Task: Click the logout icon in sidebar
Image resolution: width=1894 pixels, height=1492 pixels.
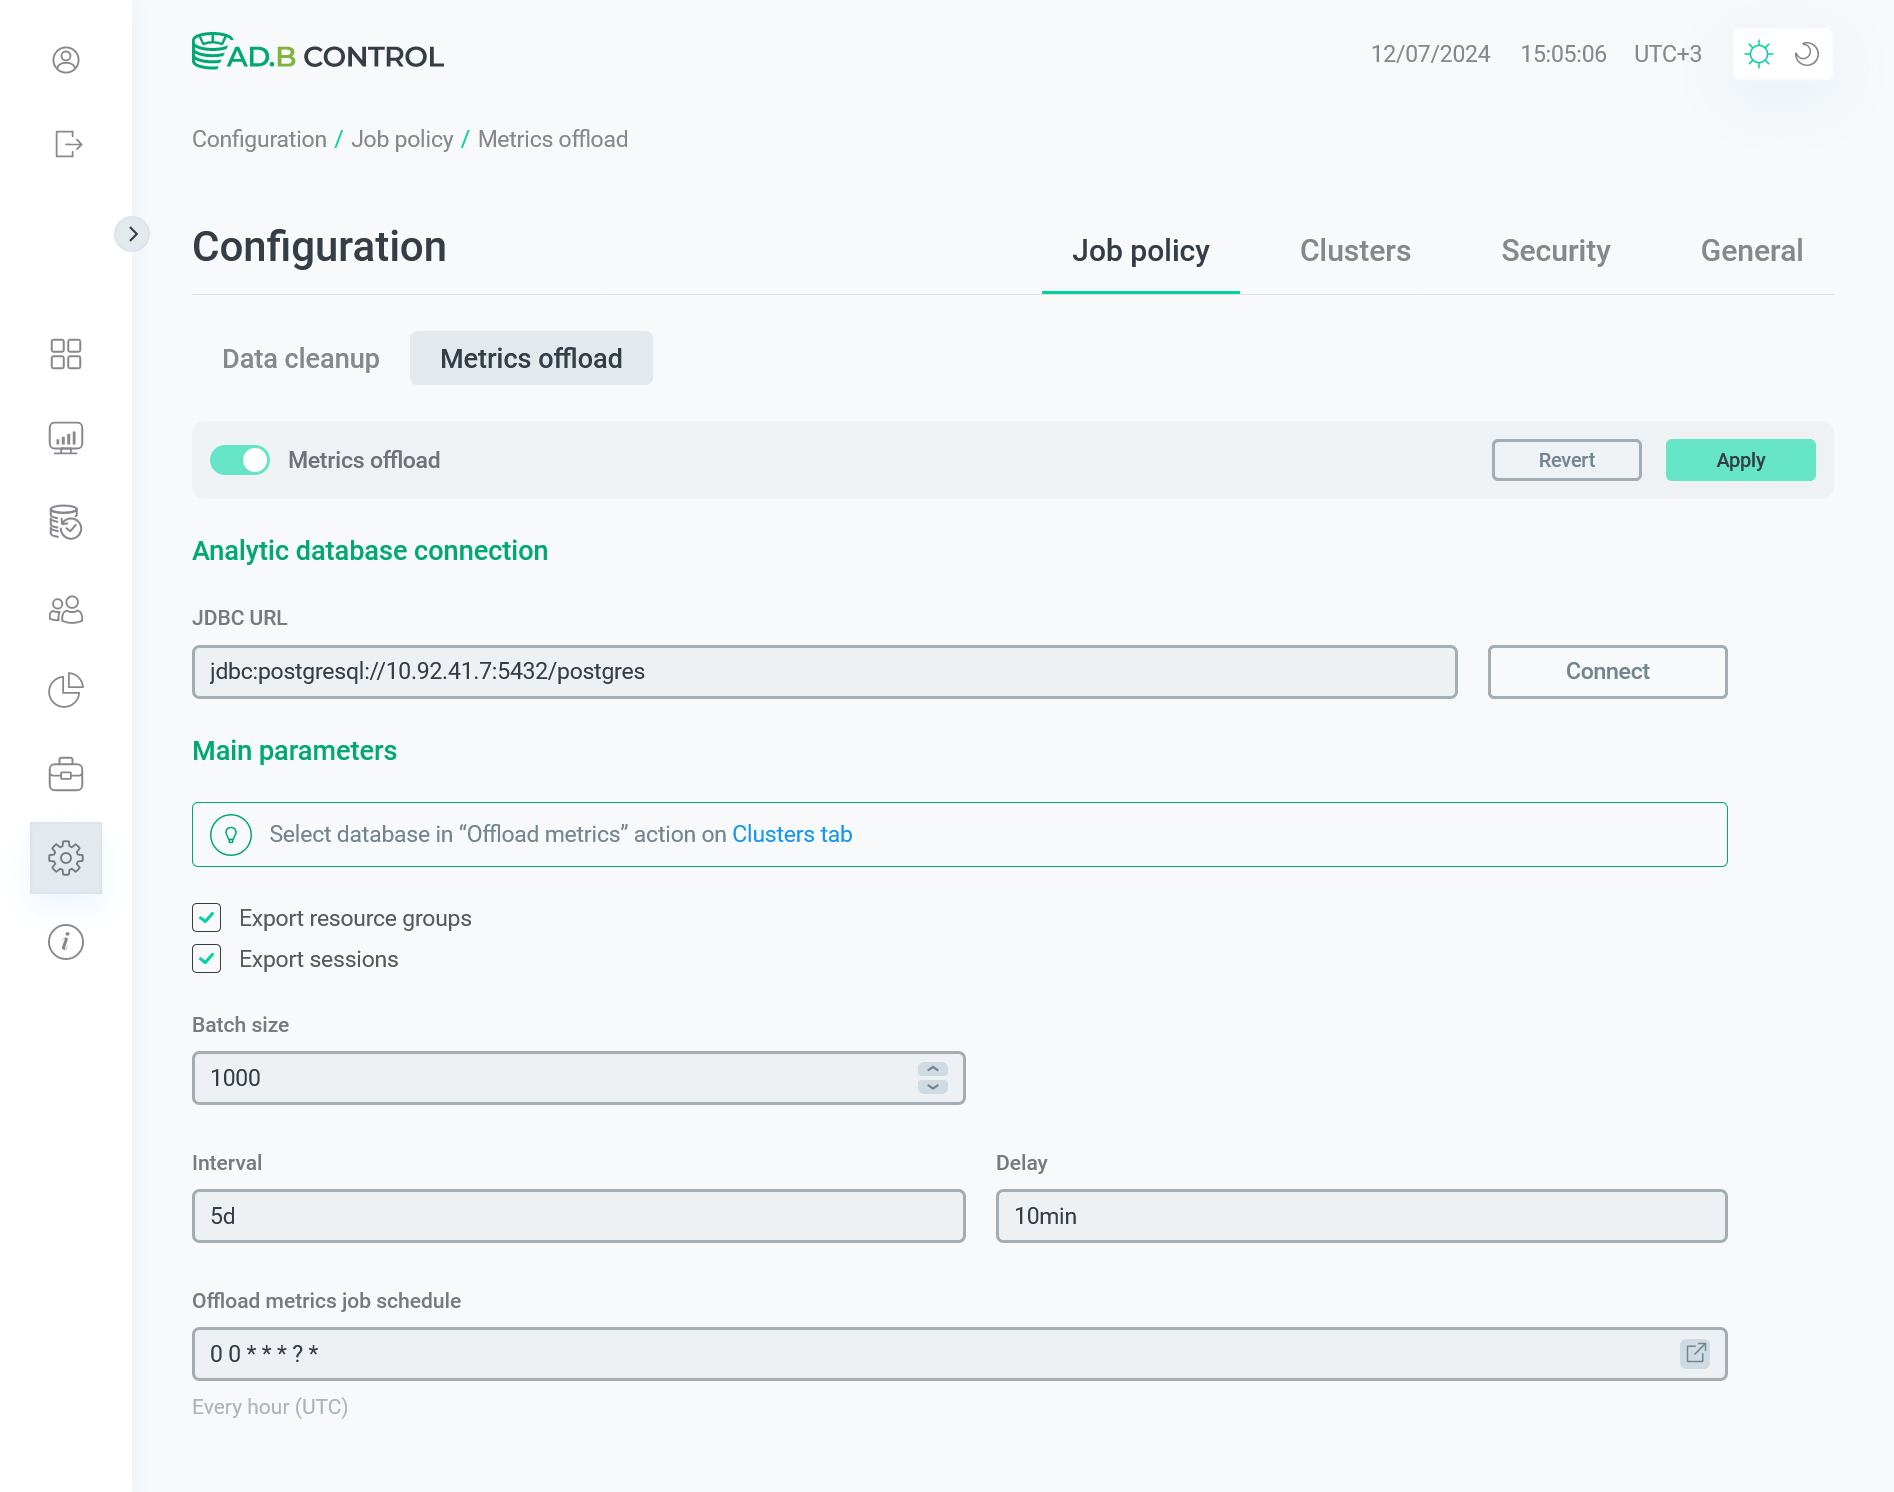Action: (67, 144)
